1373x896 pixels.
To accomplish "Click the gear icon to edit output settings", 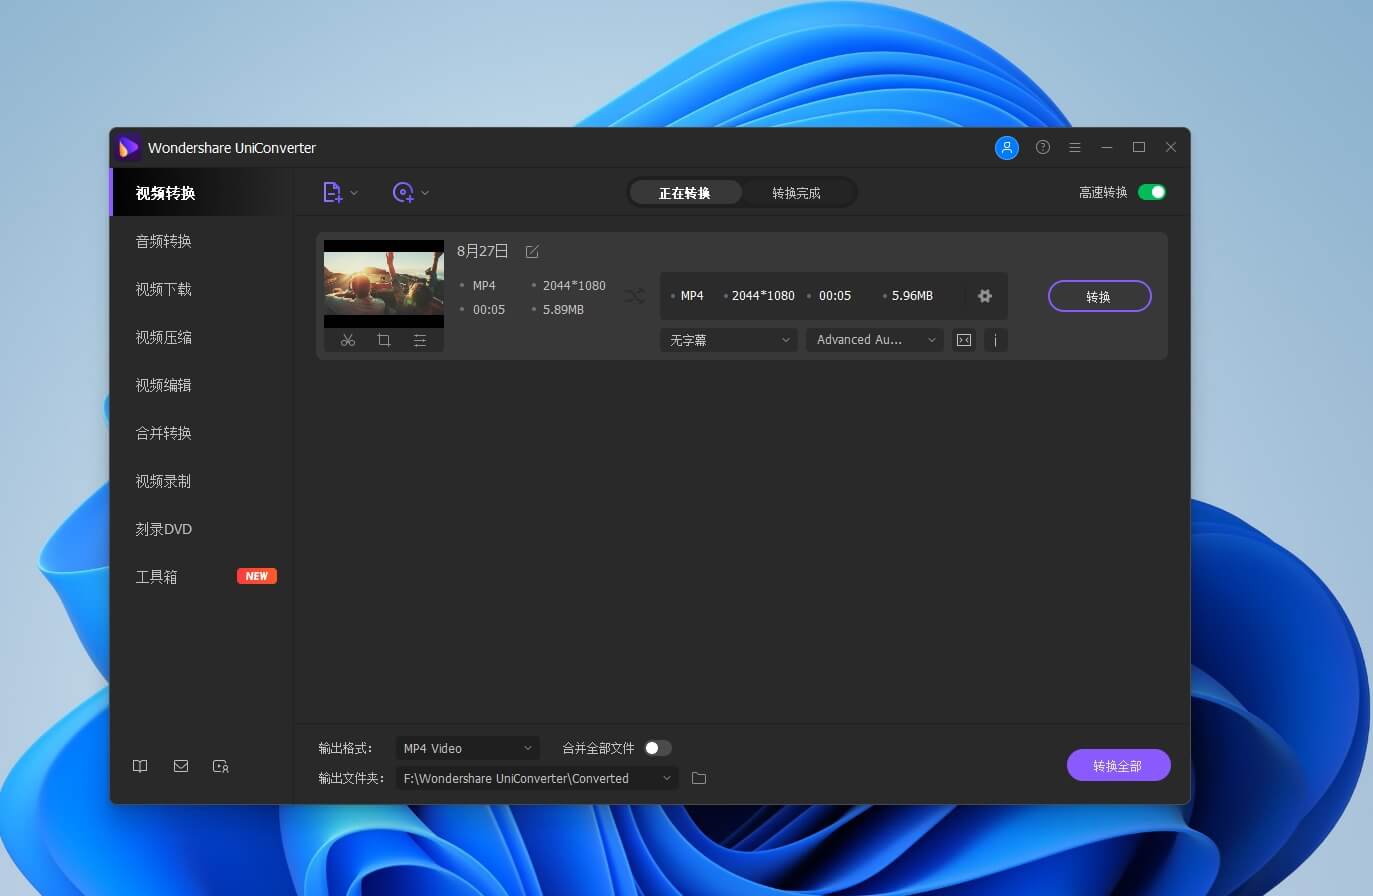I will [x=985, y=295].
